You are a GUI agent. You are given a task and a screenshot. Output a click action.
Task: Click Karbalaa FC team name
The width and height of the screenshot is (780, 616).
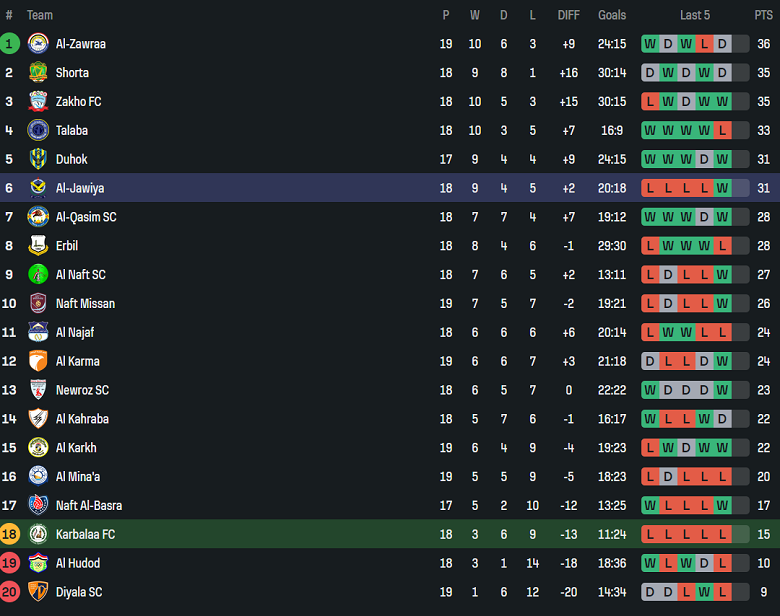coord(86,534)
